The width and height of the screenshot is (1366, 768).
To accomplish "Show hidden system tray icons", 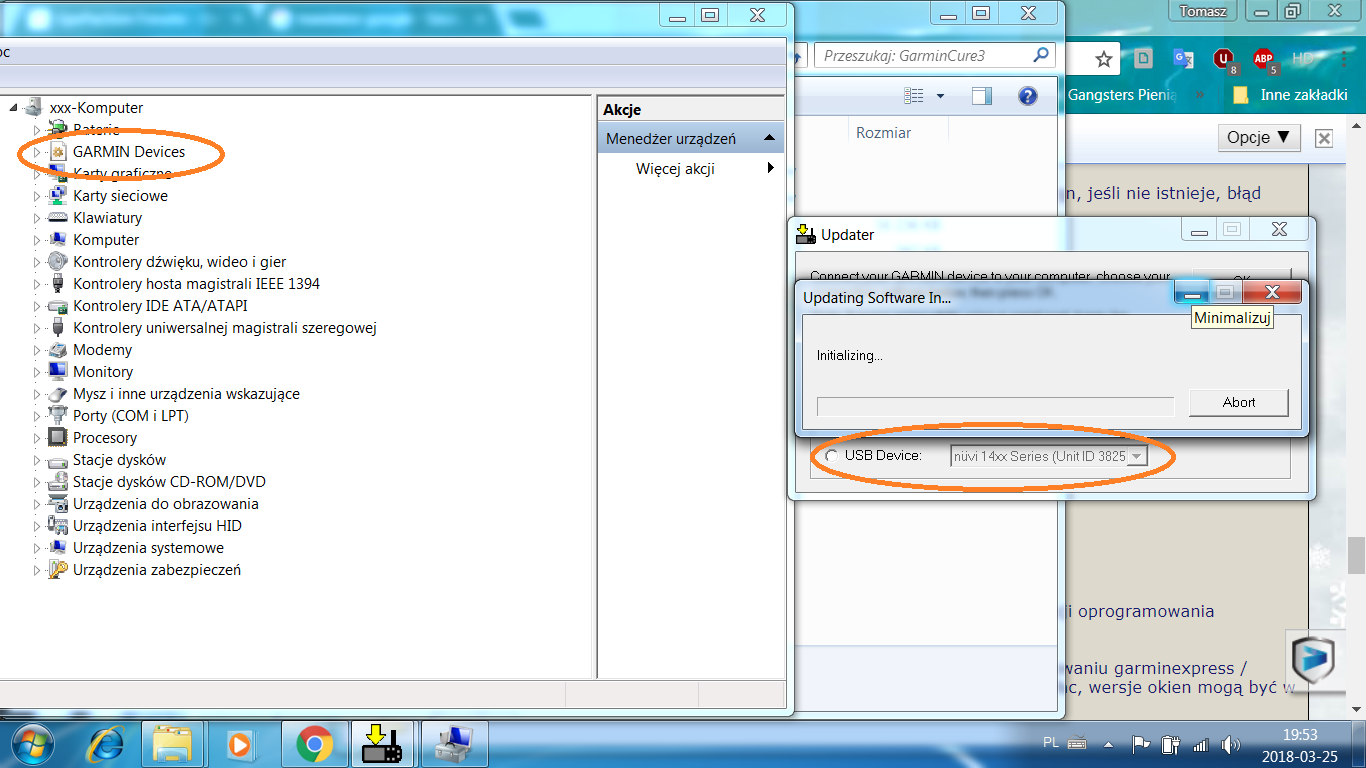I will tap(1108, 744).
